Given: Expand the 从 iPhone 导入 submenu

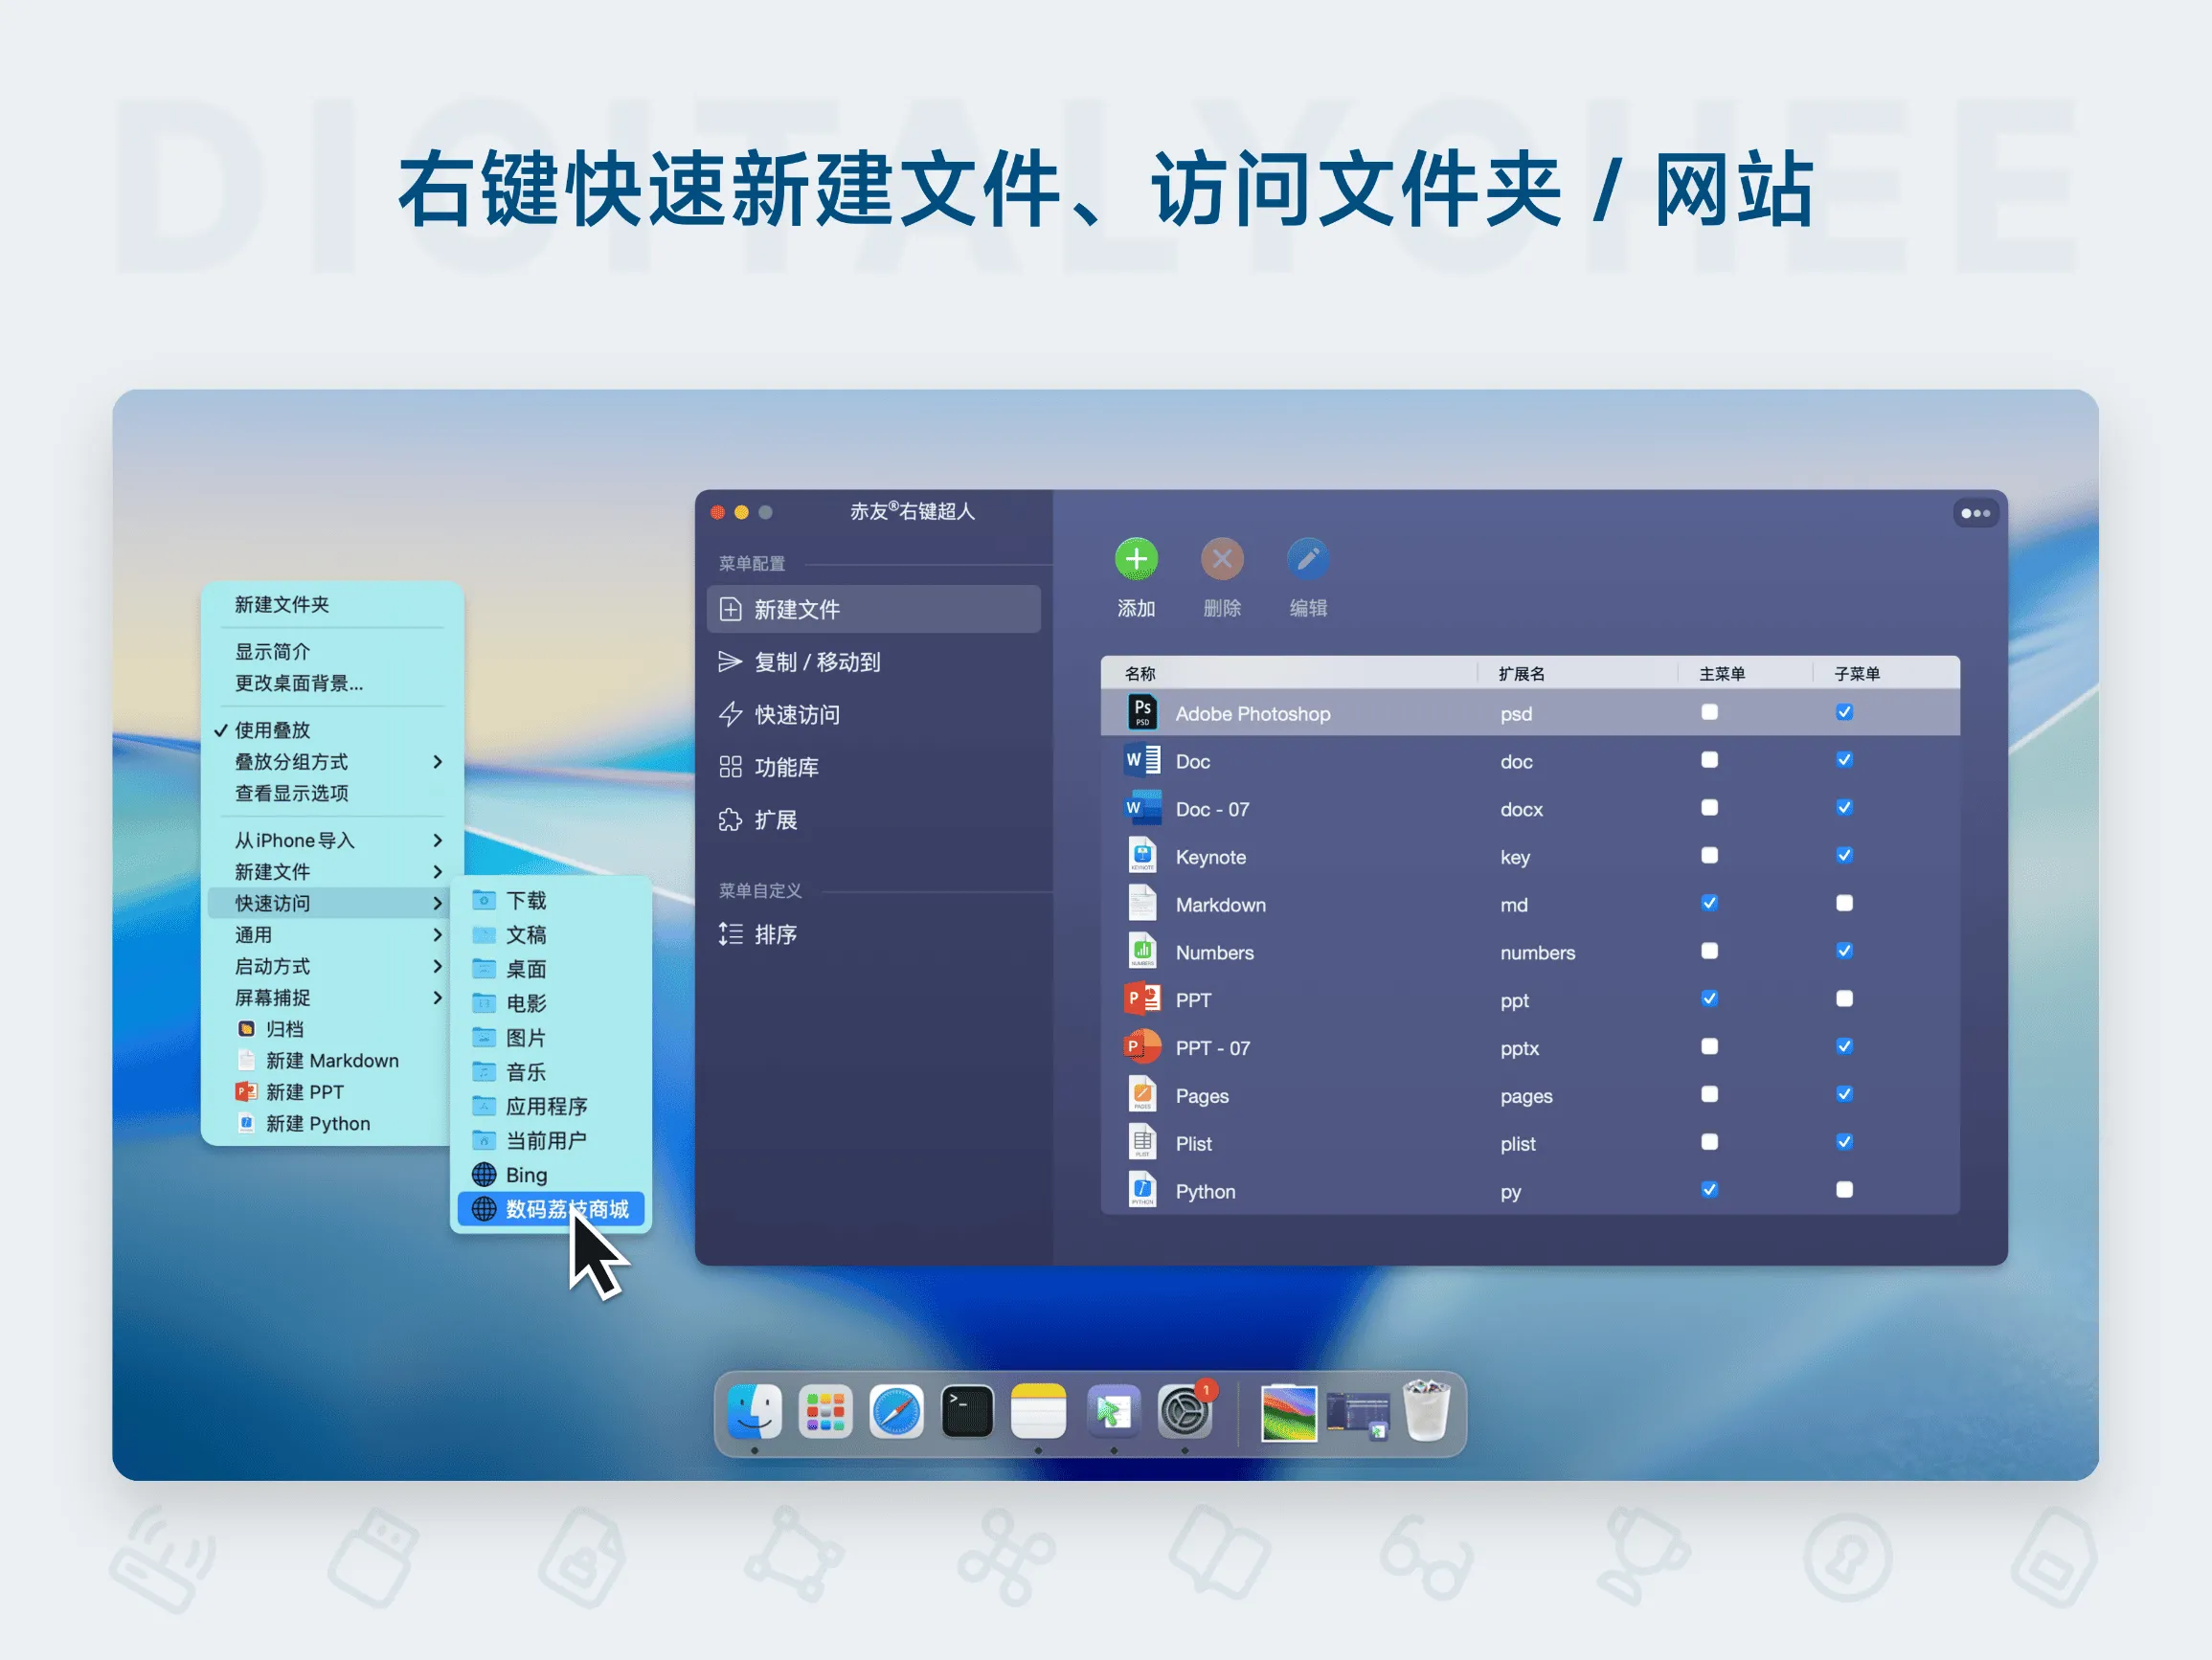Looking at the screenshot, I should pyautogui.click(x=294, y=840).
